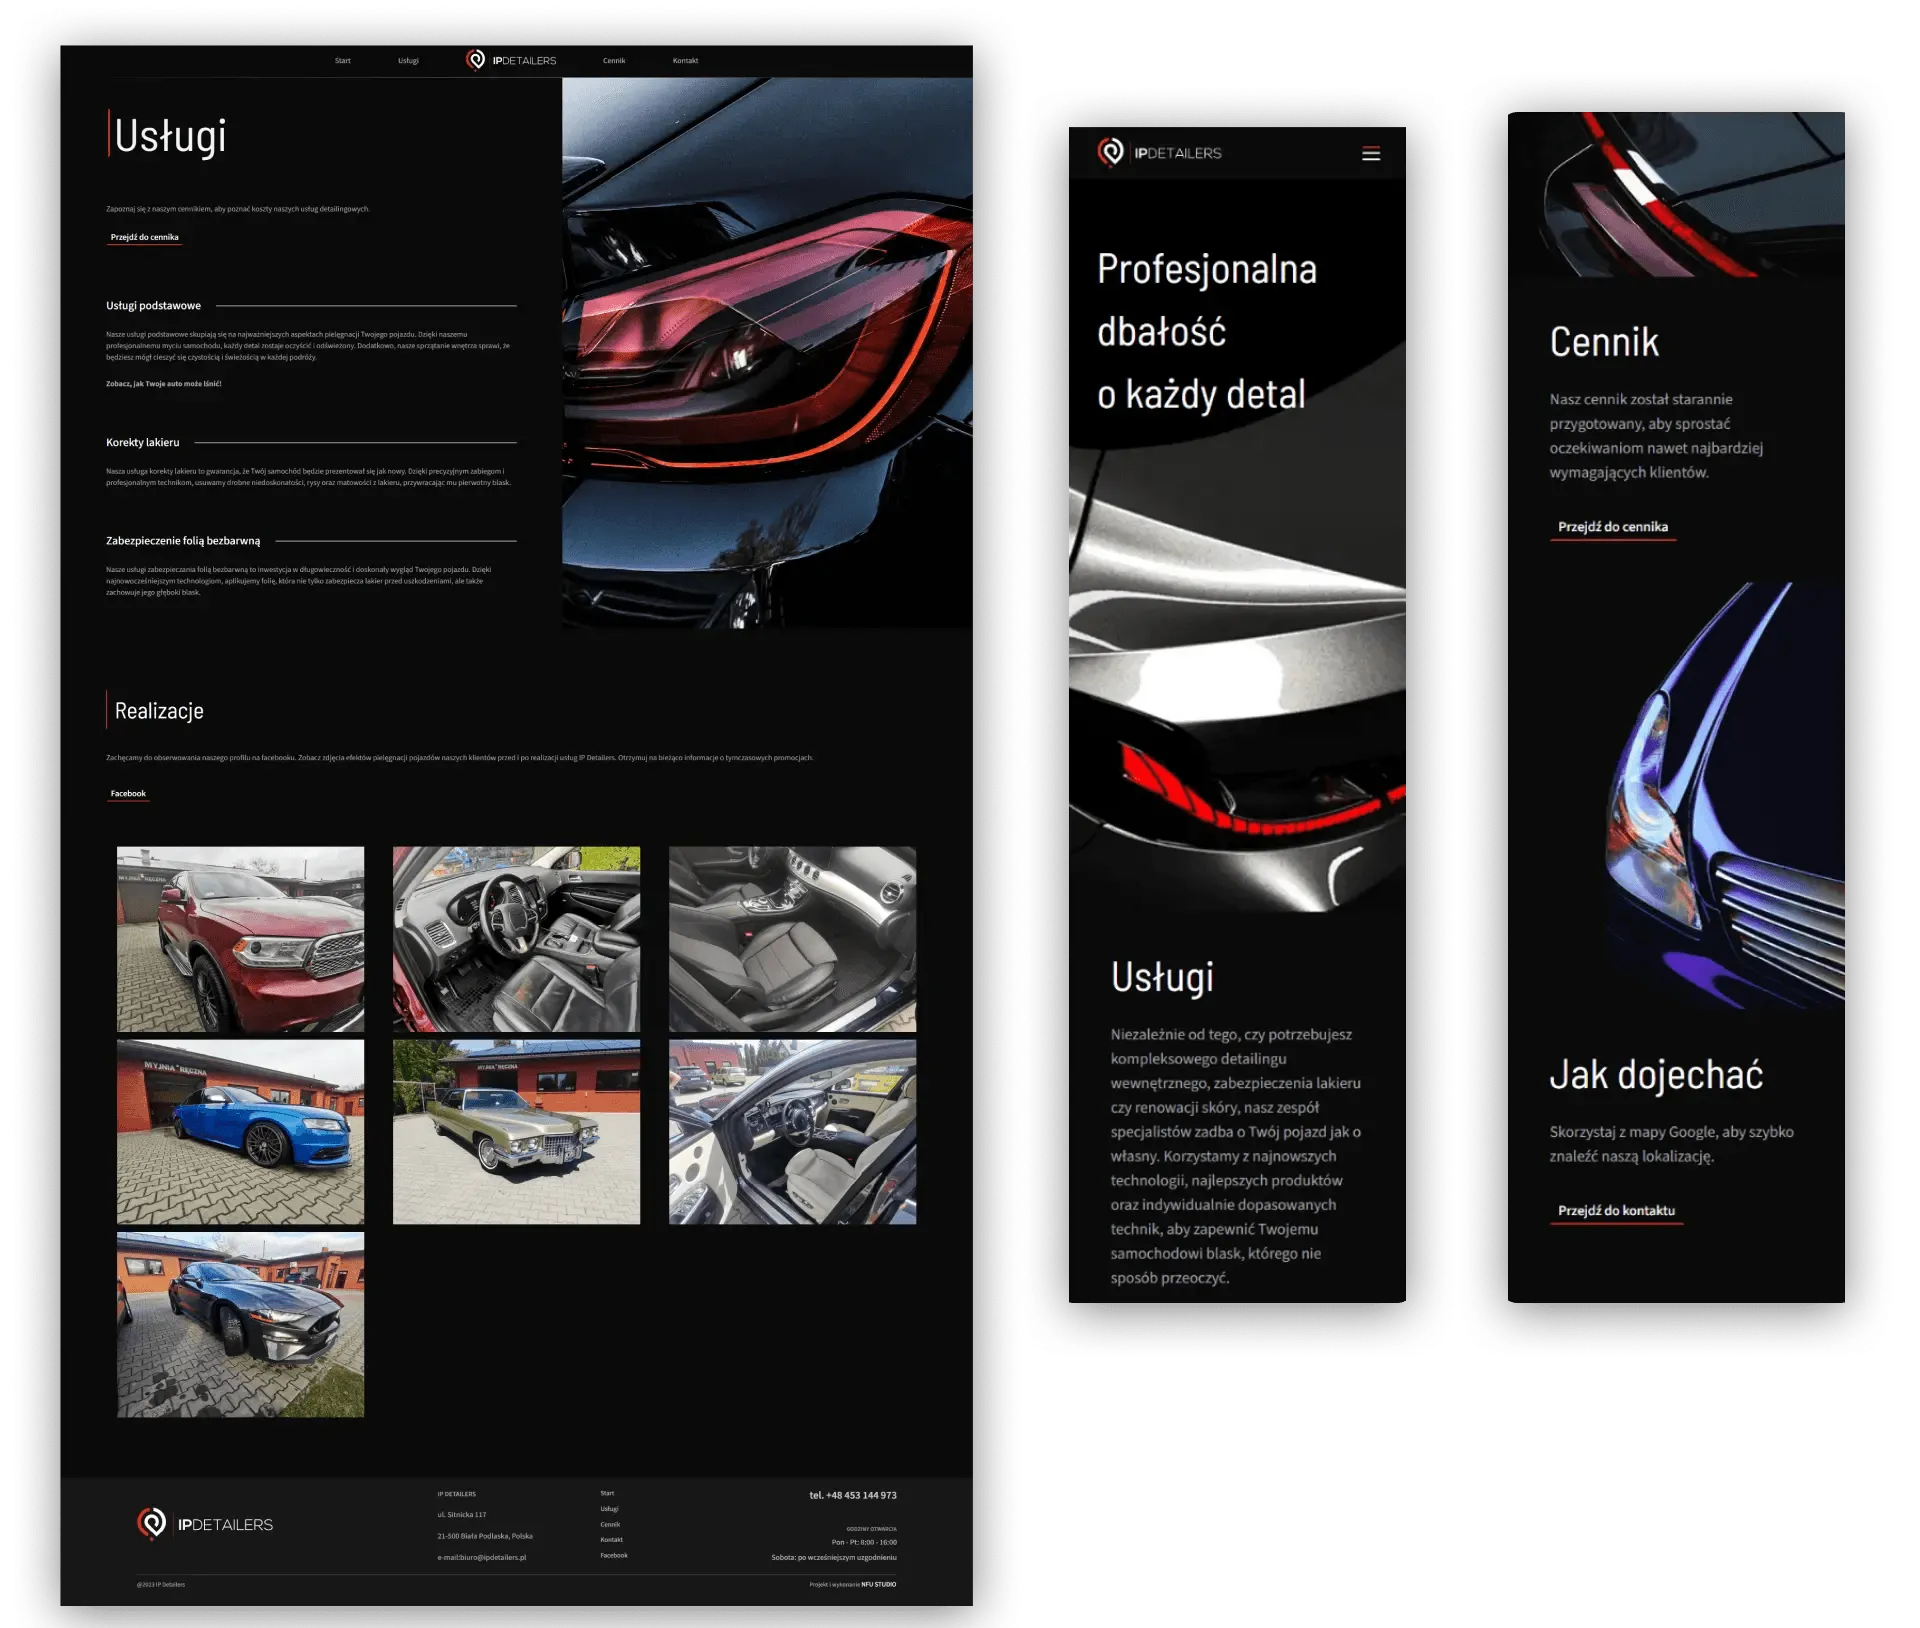1920x1628 pixels.
Task: Click the IPDETAILERS logo in desktop header
Action: pos(511,60)
